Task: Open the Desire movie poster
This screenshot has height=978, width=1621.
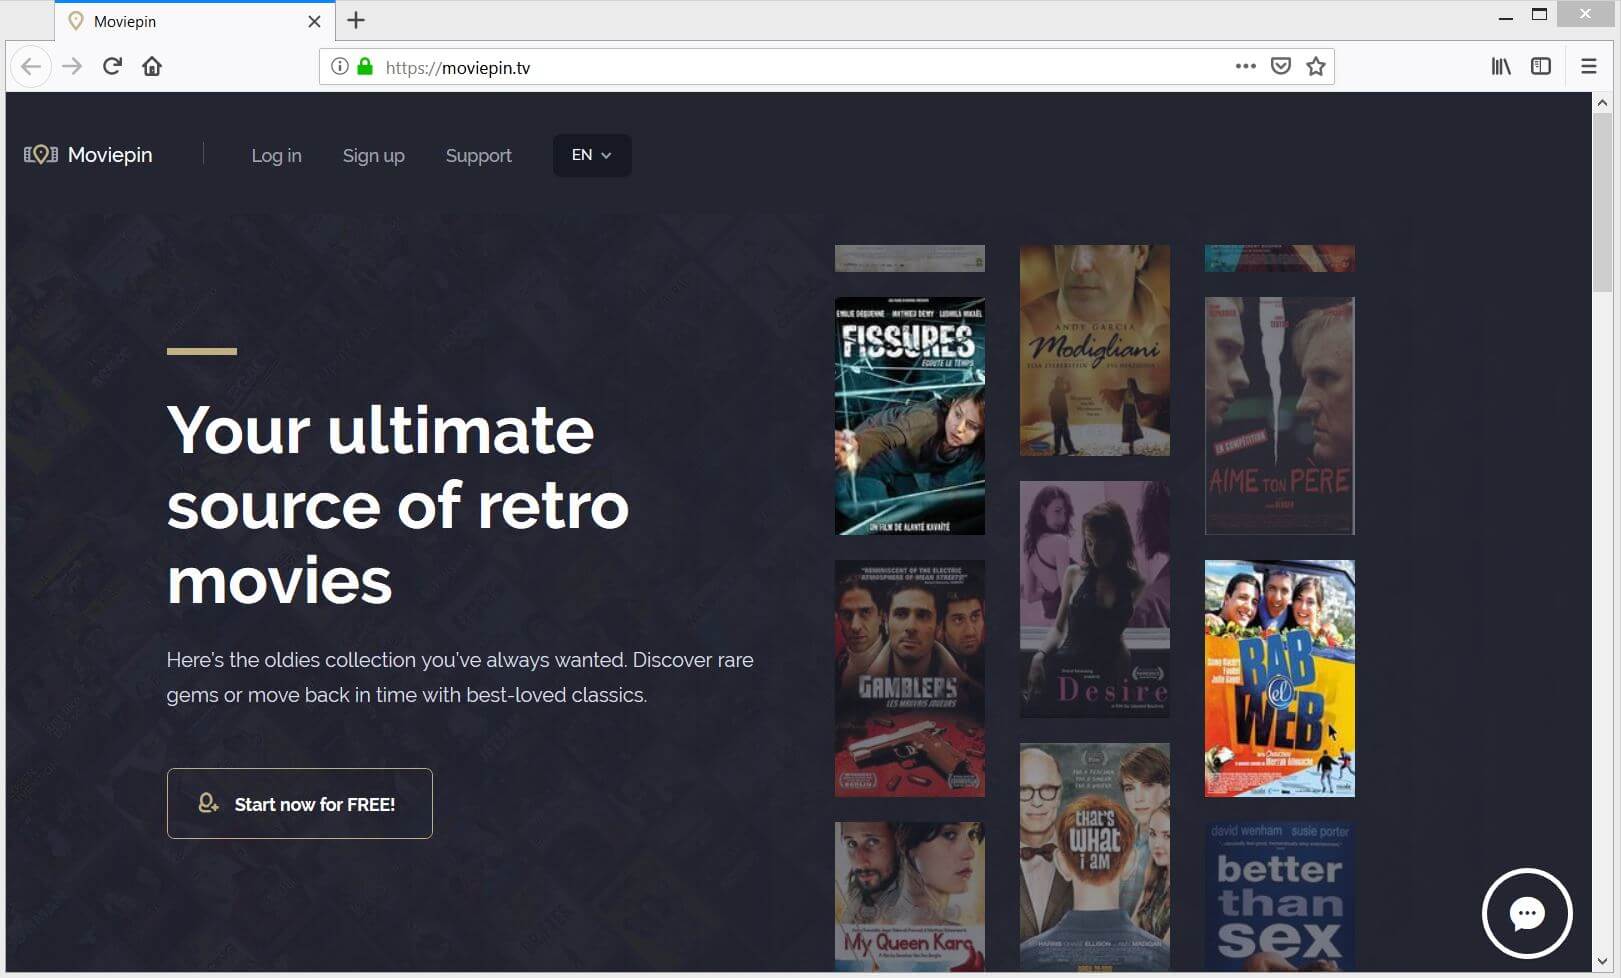Action: (1095, 599)
